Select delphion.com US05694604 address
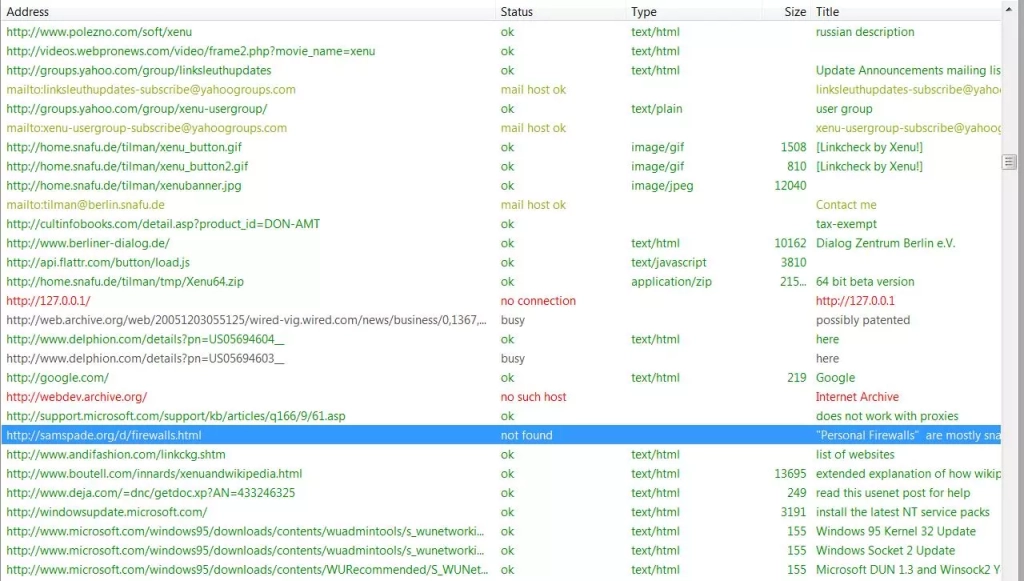Image resolution: width=1024 pixels, height=581 pixels. (x=145, y=339)
